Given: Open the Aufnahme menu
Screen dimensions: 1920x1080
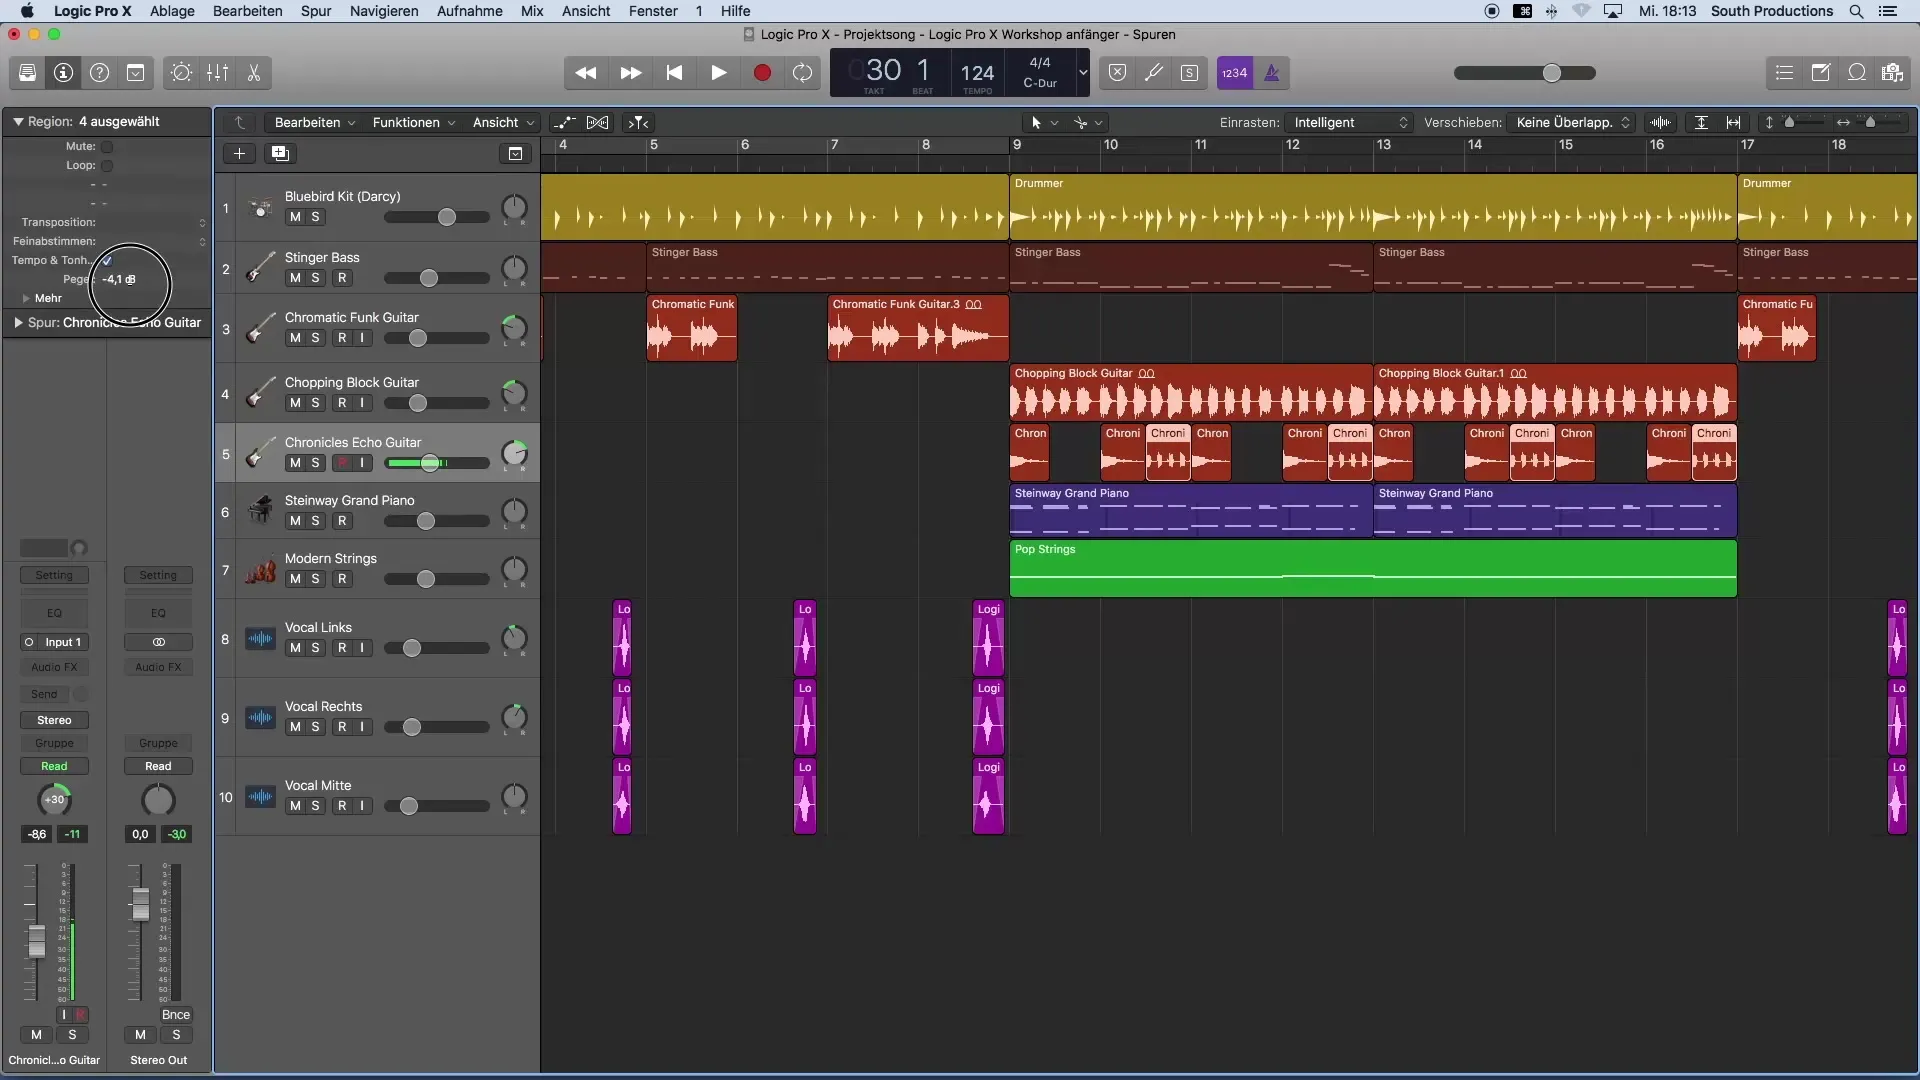Looking at the screenshot, I should 469,11.
